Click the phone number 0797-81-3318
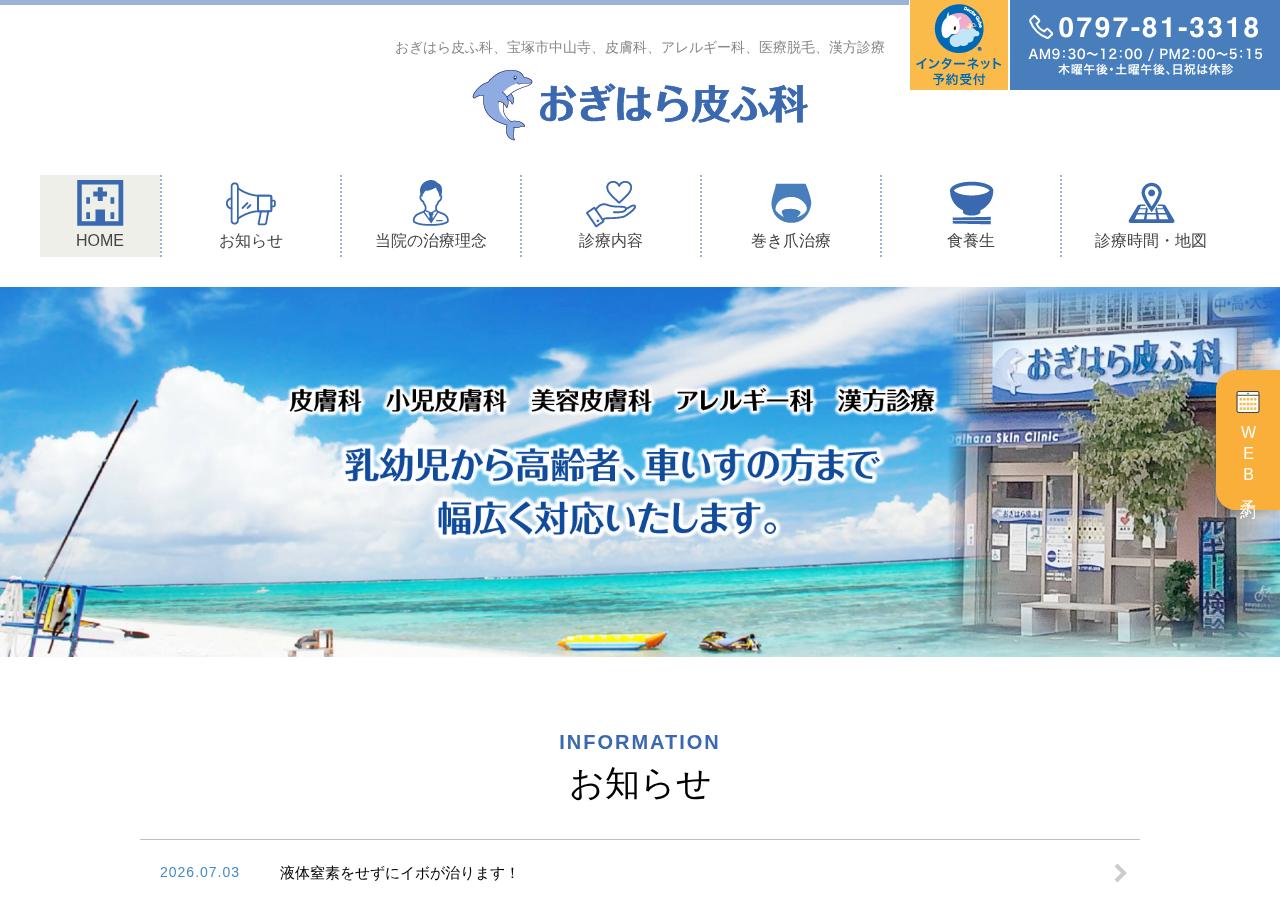 point(1160,28)
